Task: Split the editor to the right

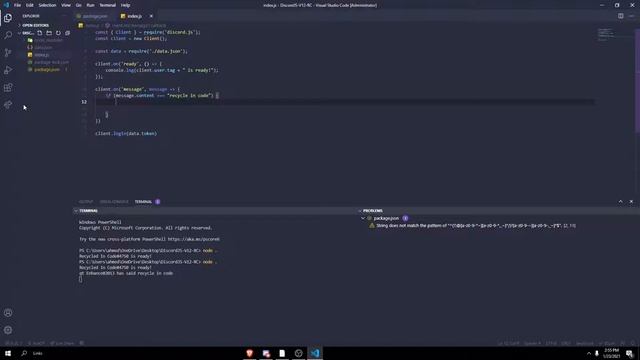Action: point(620,16)
